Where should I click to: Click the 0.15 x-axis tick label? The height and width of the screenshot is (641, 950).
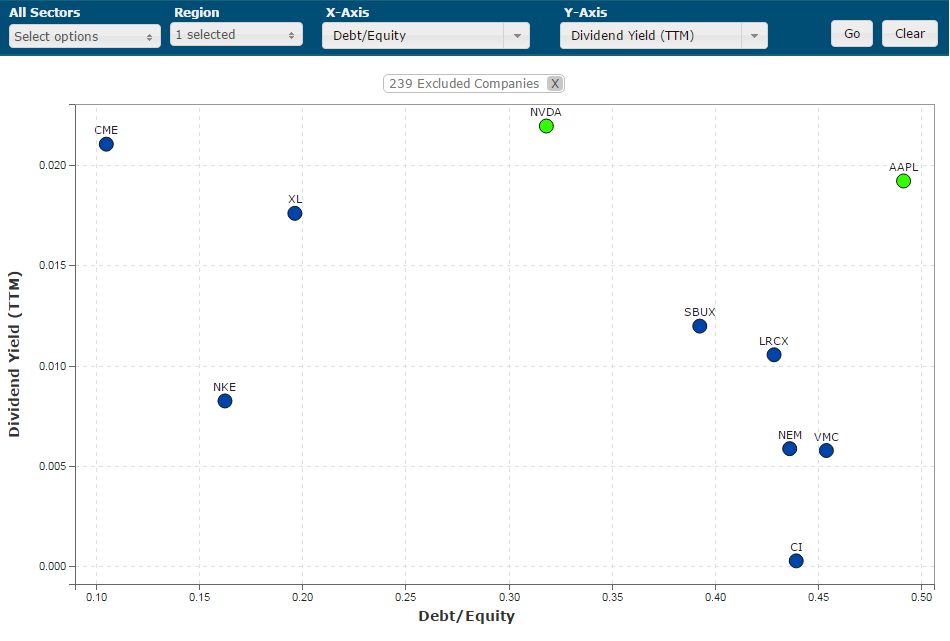pos(199,597)
